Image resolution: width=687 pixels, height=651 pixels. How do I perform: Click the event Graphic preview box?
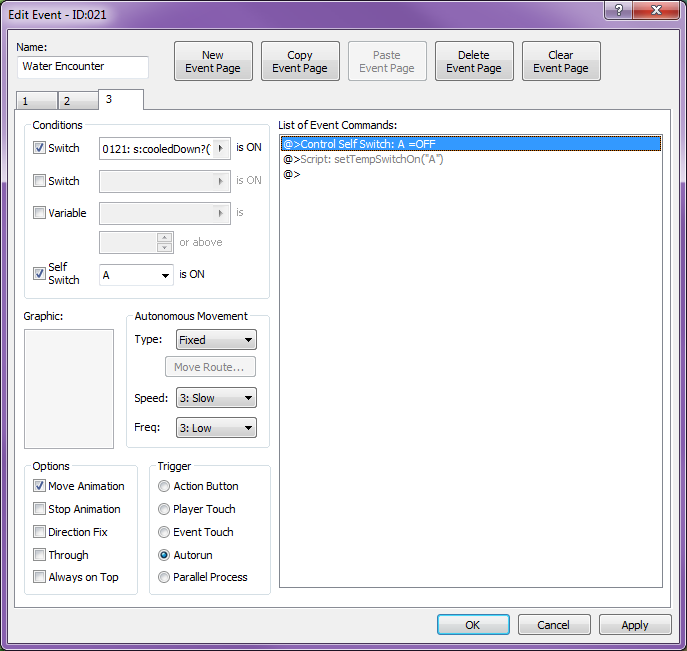coord(69,389)
